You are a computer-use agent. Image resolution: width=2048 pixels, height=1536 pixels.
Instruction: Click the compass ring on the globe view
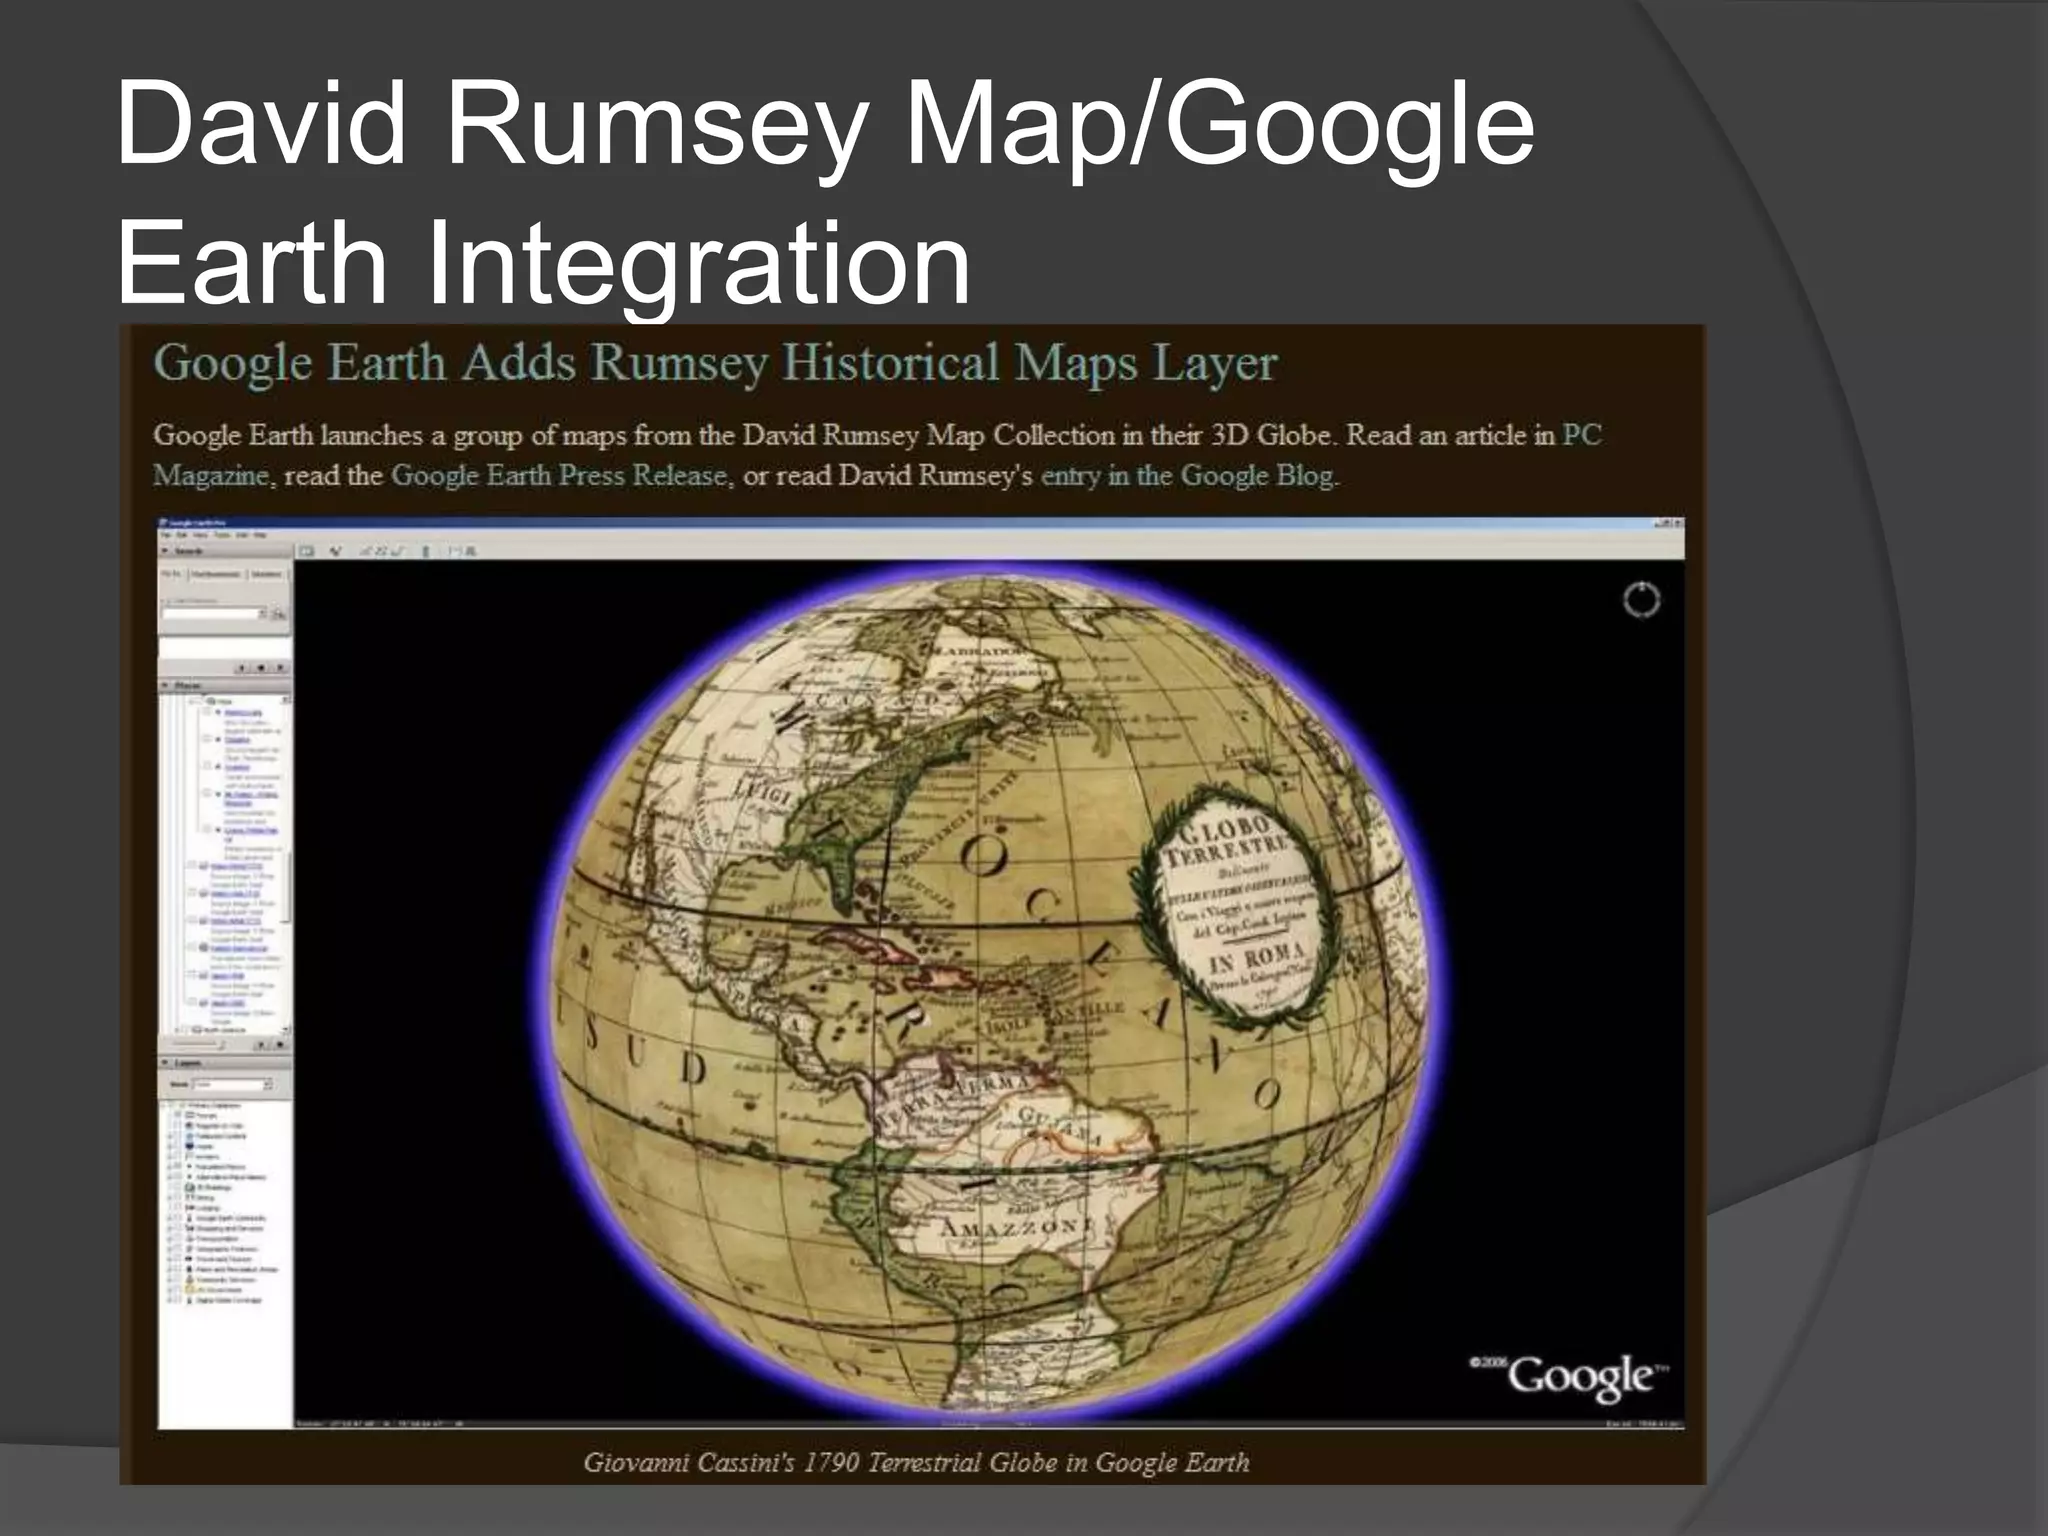pos(1641,600)
